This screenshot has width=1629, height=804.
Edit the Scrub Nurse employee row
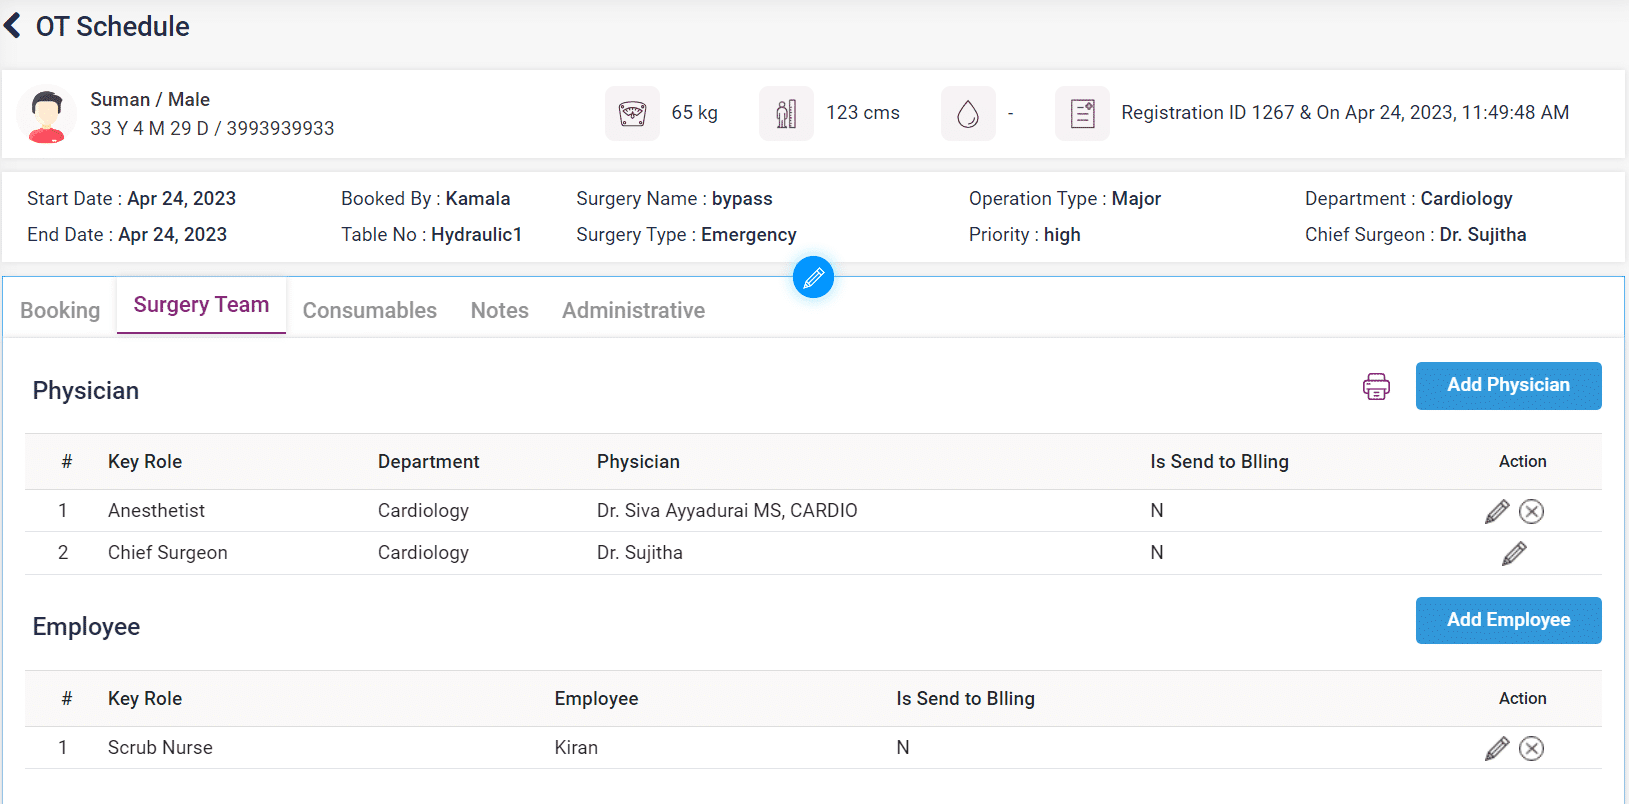pyautogui.click(x=1496, y=749)
